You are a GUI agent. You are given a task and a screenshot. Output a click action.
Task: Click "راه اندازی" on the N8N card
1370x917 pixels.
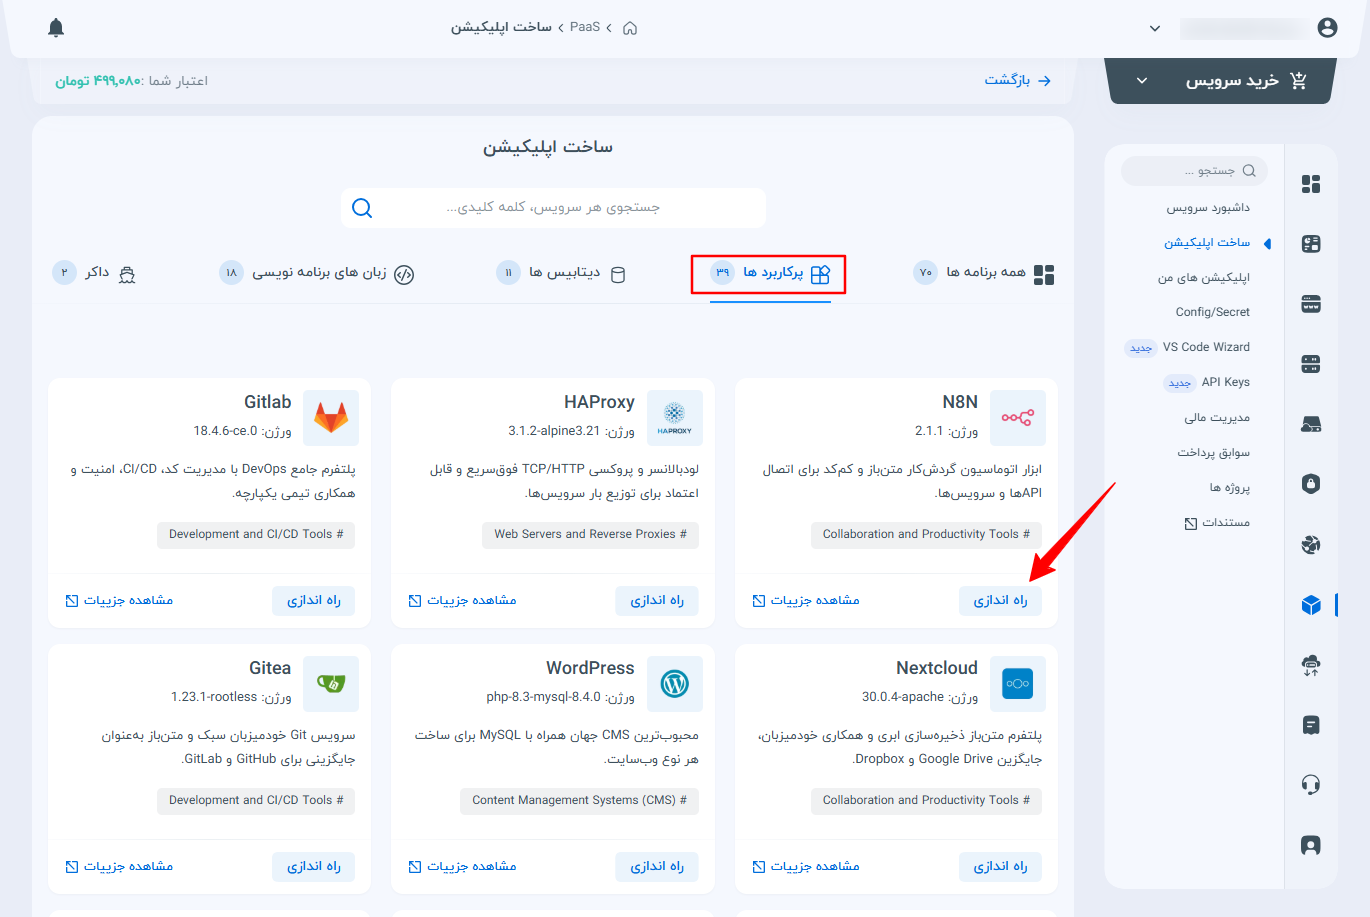point(1000,600)
